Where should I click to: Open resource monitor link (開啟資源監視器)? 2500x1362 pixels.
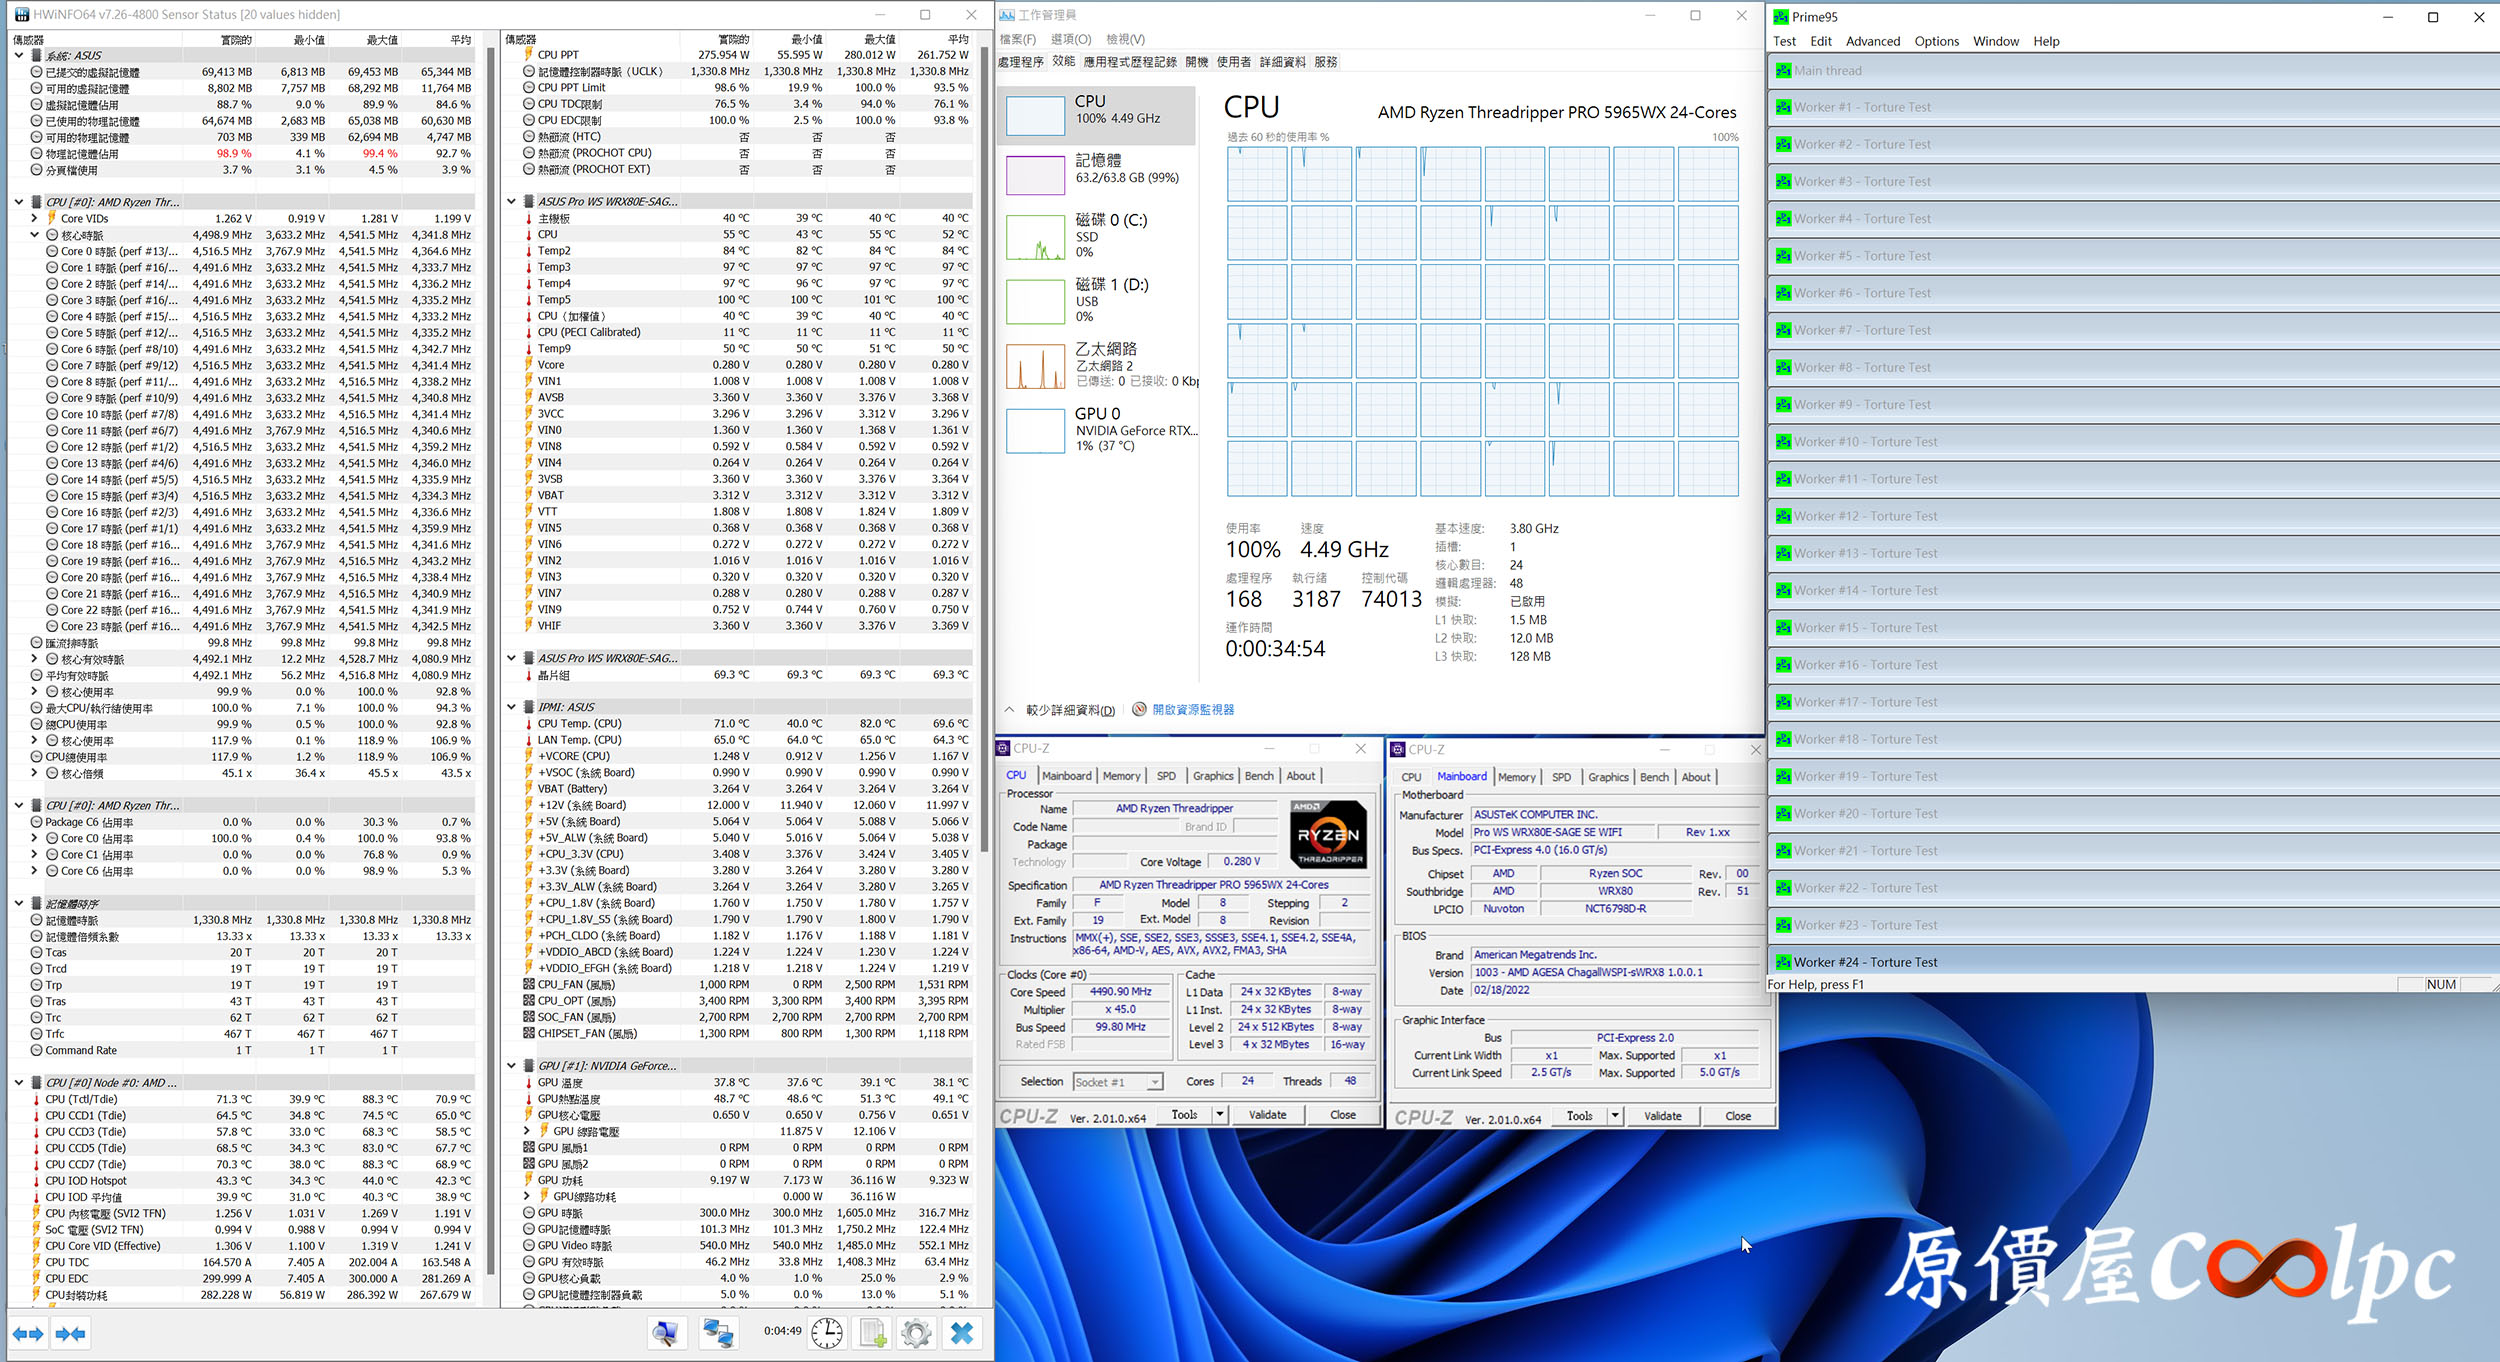(1193, 709)
